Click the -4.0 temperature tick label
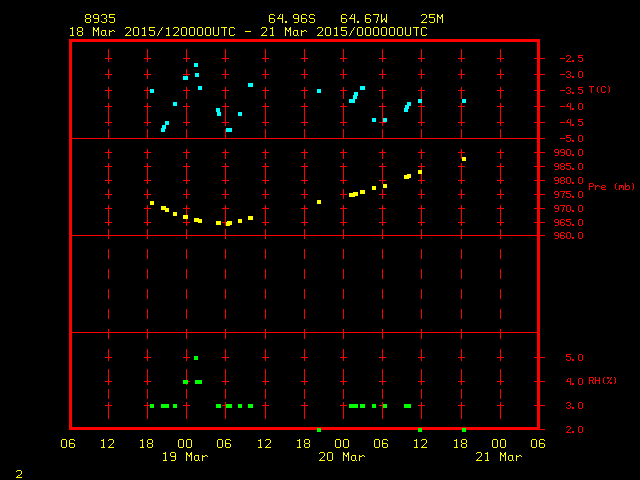 [x=571, y=107]
